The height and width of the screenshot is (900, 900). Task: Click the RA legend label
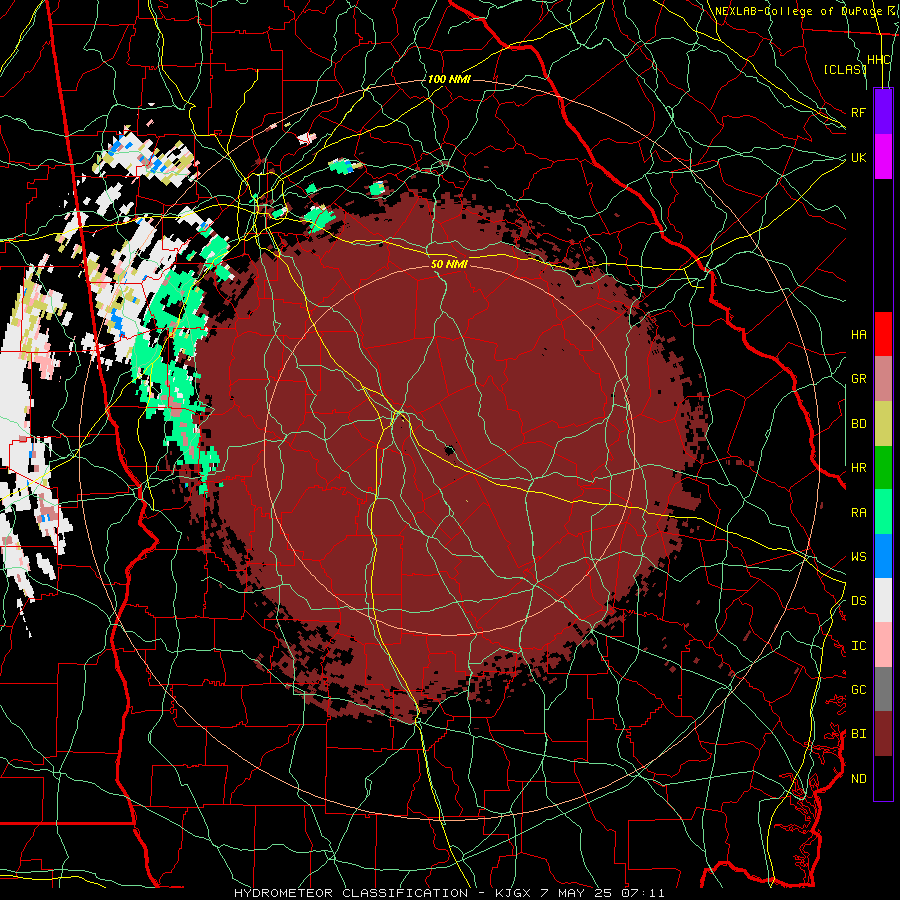tap(859, 513)
